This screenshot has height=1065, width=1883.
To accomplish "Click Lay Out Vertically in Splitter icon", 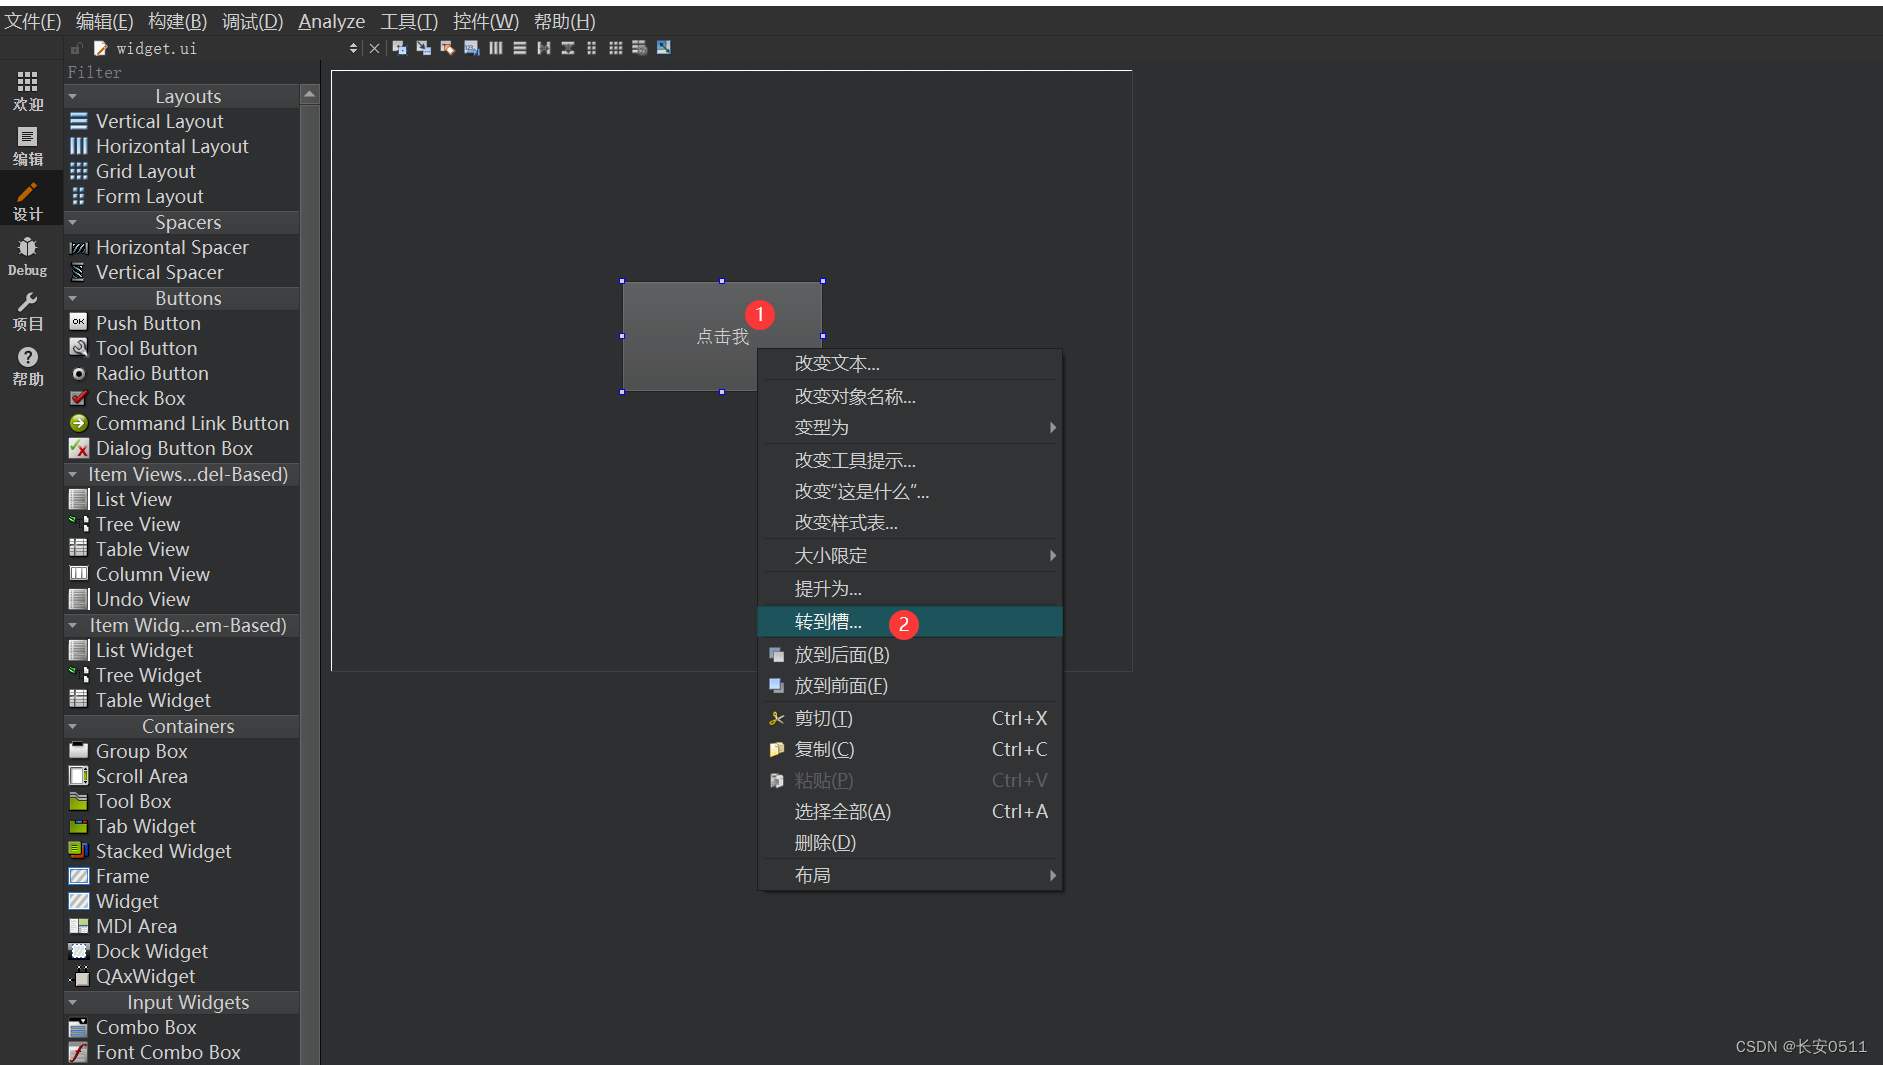I will [x=567, y=48].
